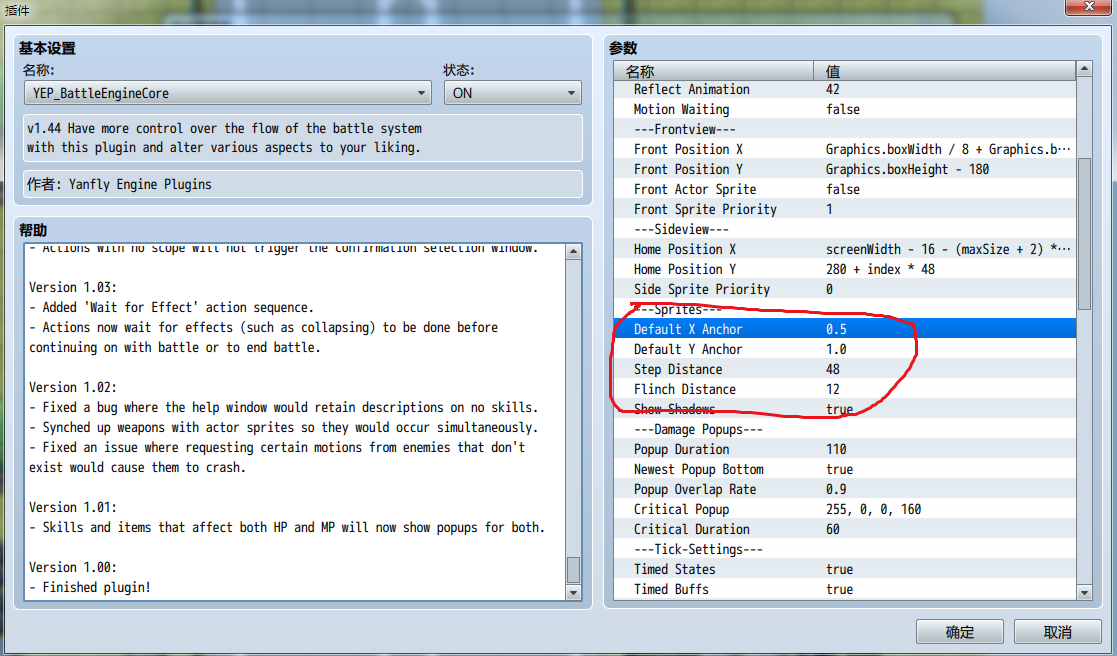
Task: Select the Motion Waiting parameter row
Action: [x=845, y=110]
